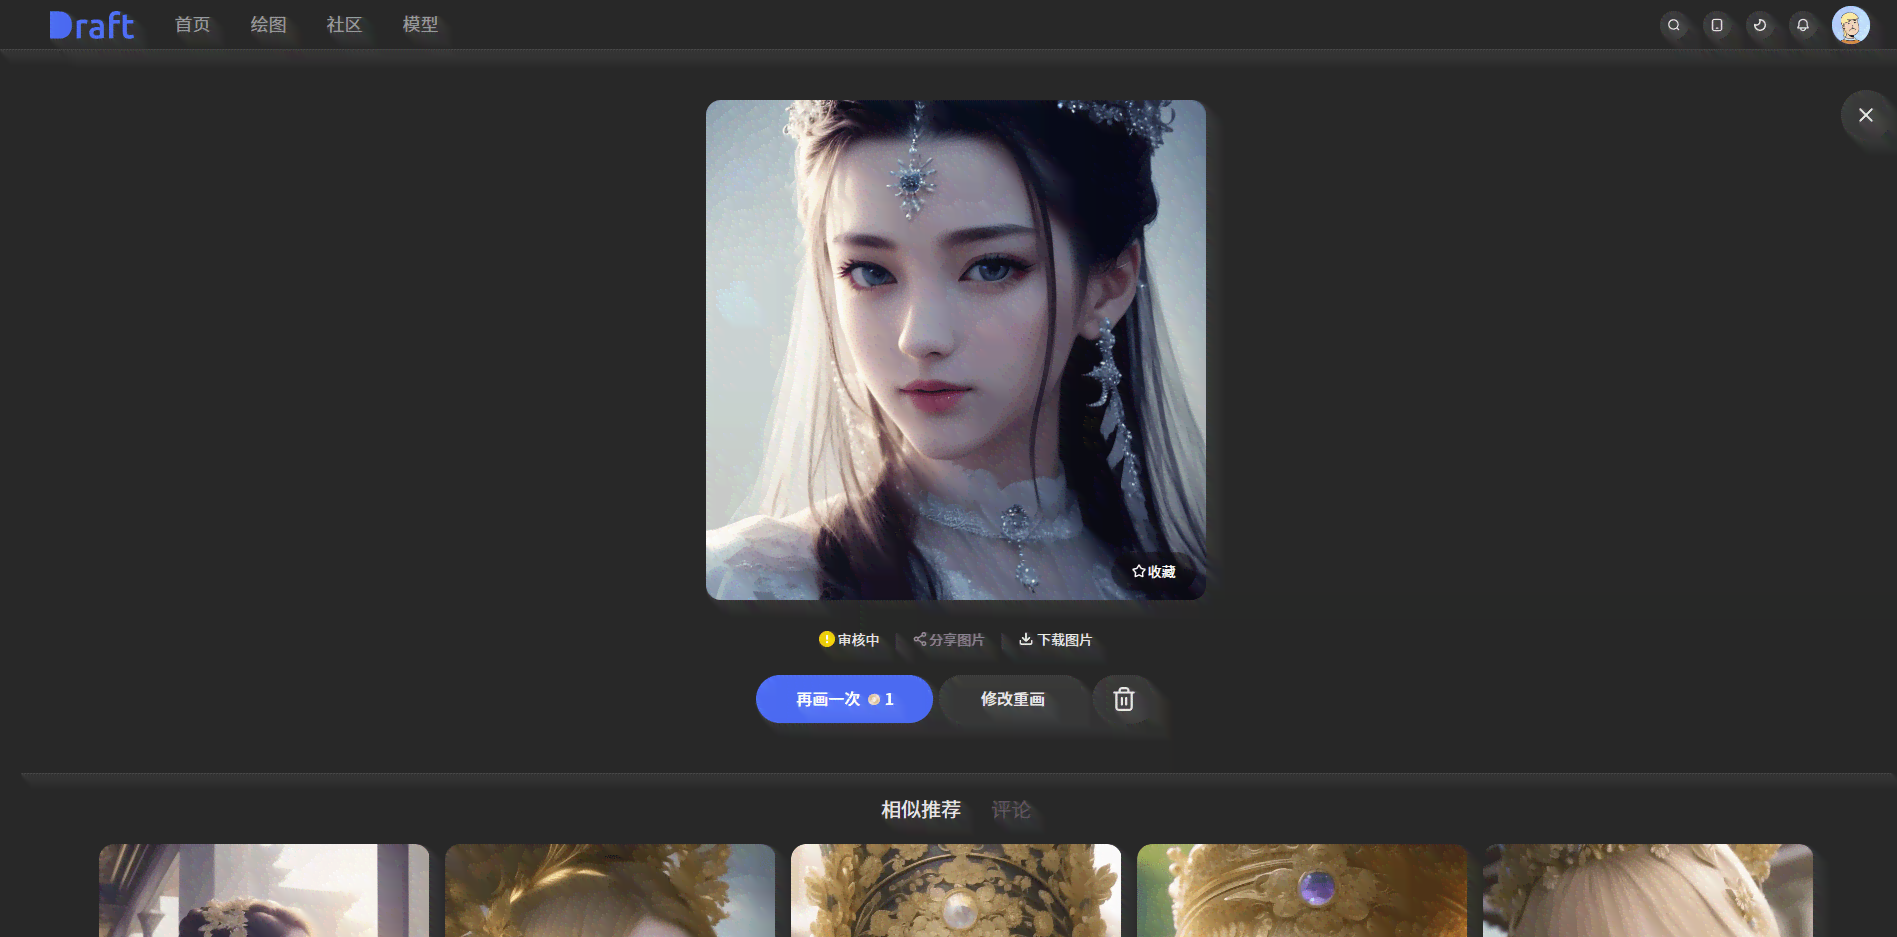Click 收藏 star on the image
The height and width of the screenshot is (937, 1897).
tap(1153, 571)
